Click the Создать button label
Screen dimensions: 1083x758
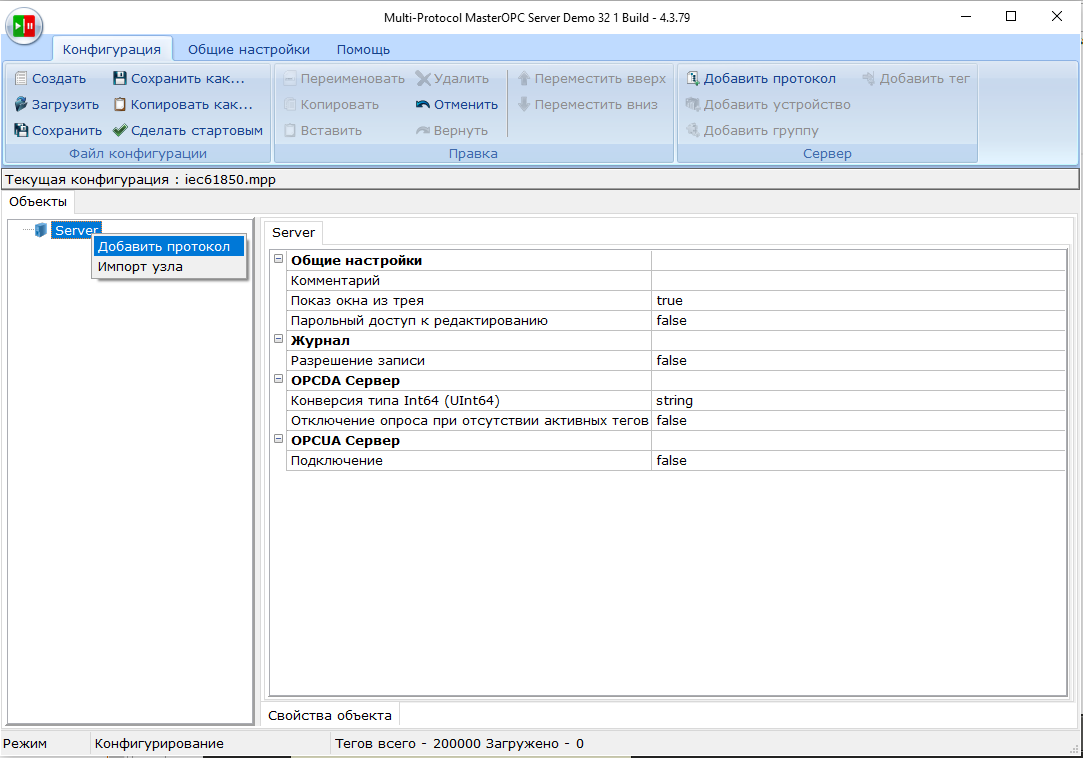pyautogui.click(x=59, y=79)
